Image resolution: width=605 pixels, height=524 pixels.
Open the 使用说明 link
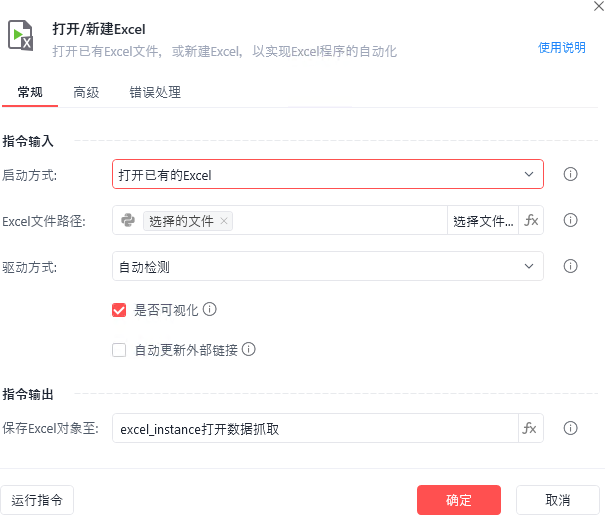[x=562, y=47]
